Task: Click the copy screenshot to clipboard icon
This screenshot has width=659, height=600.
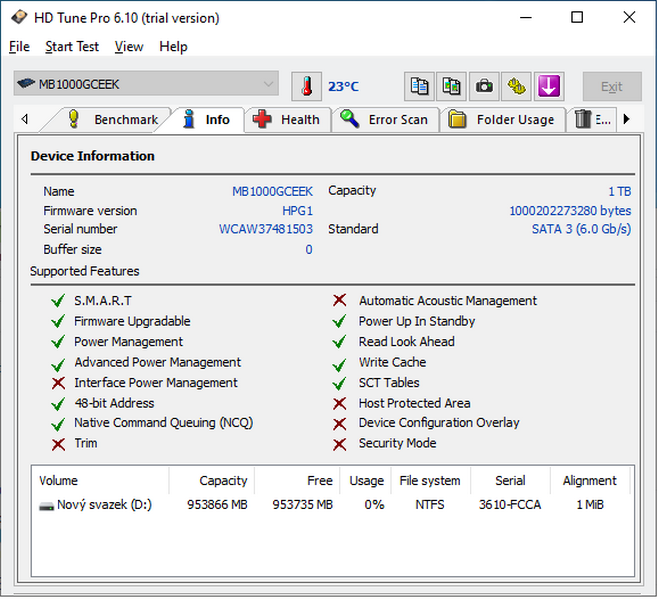Action: 452,87
